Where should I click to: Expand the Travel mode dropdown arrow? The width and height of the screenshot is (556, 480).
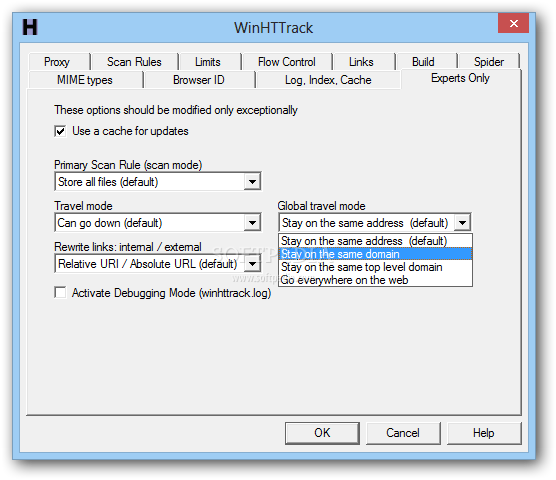pyautogui.click(x=252, y=223)
